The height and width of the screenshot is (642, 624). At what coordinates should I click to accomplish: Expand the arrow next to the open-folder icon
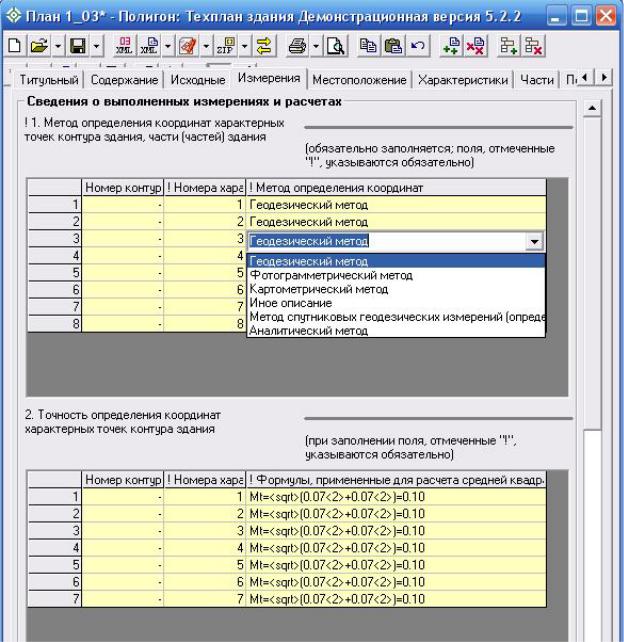point(58,45)
